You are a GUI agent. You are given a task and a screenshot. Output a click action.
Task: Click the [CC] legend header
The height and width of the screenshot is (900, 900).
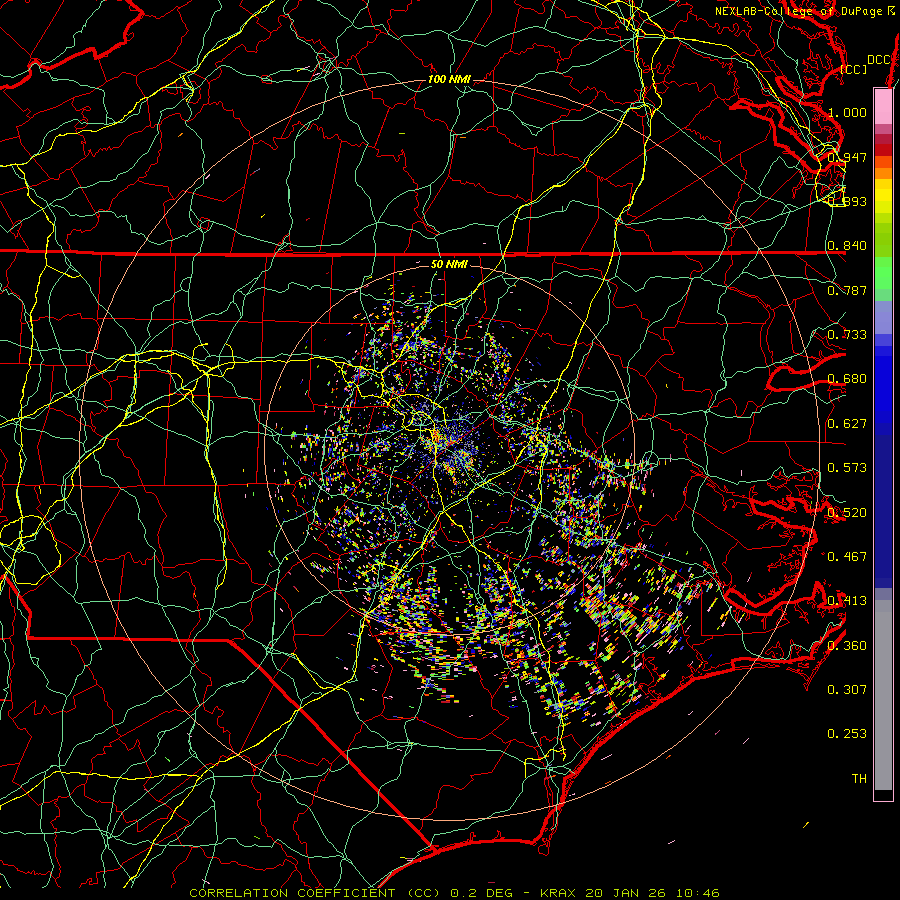854,69
